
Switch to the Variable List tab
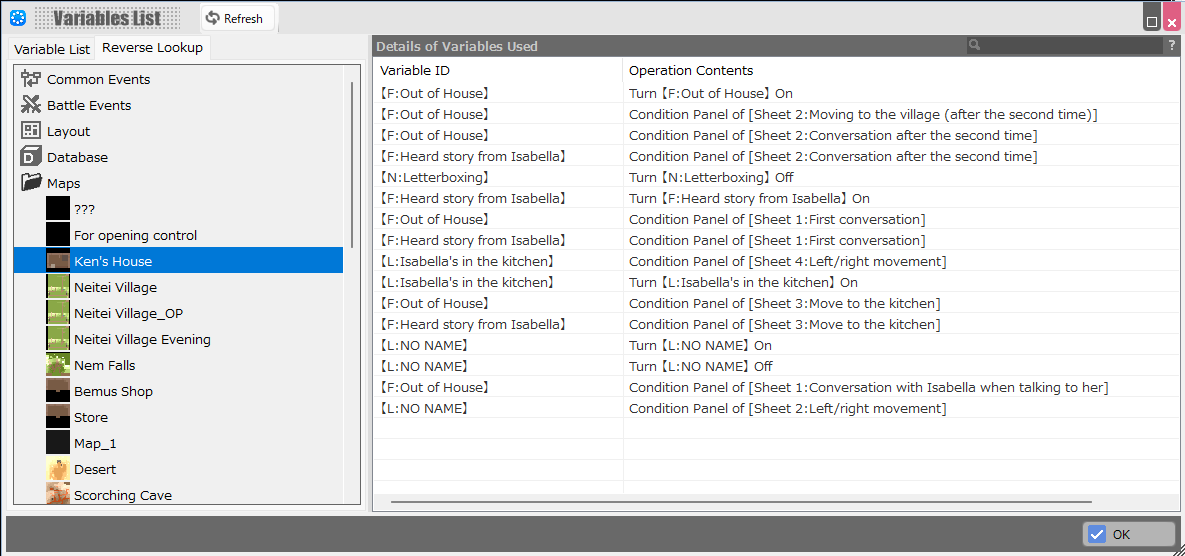tap(52, 49)
